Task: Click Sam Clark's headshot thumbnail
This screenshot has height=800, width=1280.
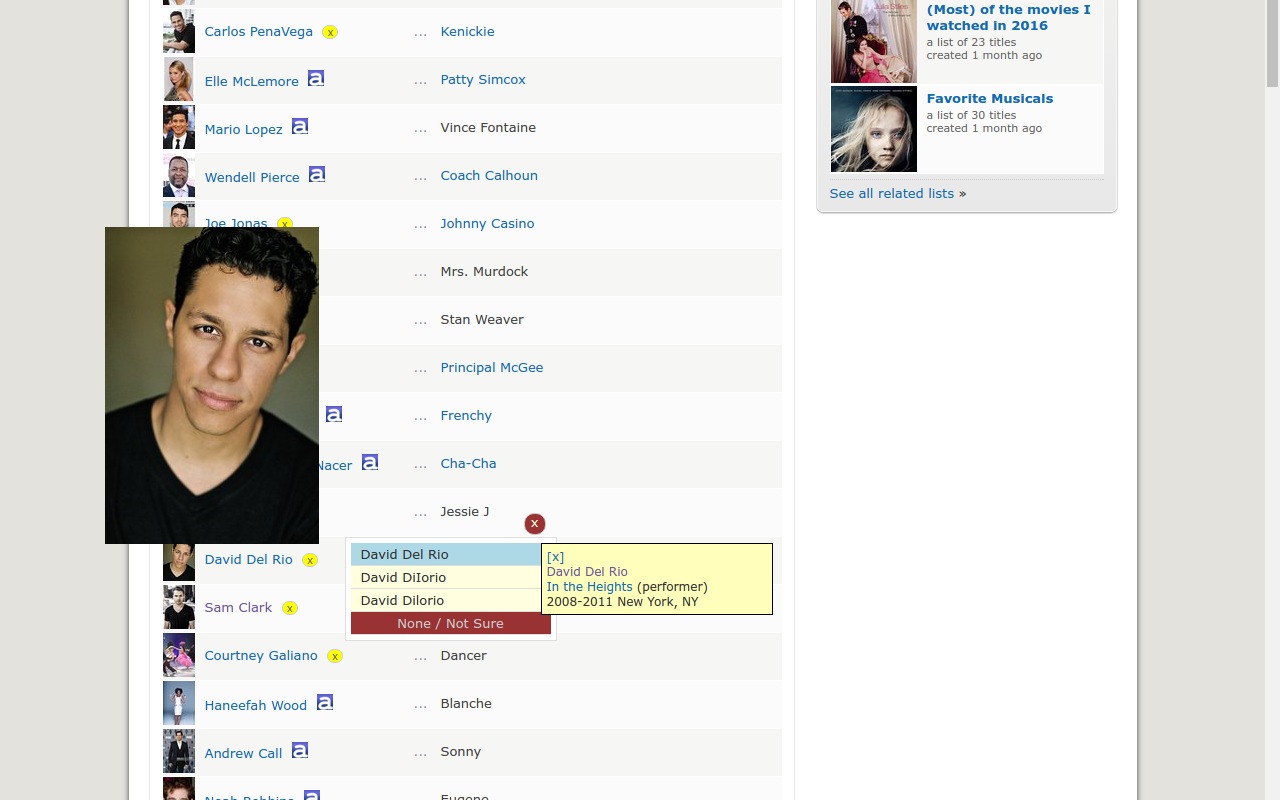Action: click(x=179, y=608)
